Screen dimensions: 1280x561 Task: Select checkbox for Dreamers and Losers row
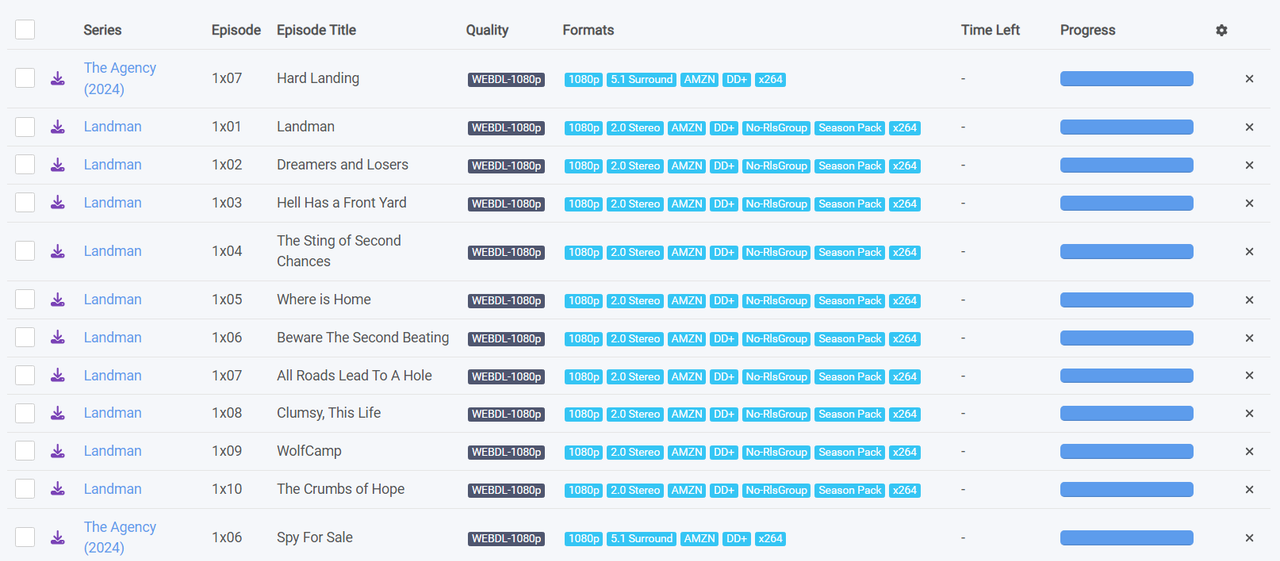pyautogui.click(x=25, y=165)
